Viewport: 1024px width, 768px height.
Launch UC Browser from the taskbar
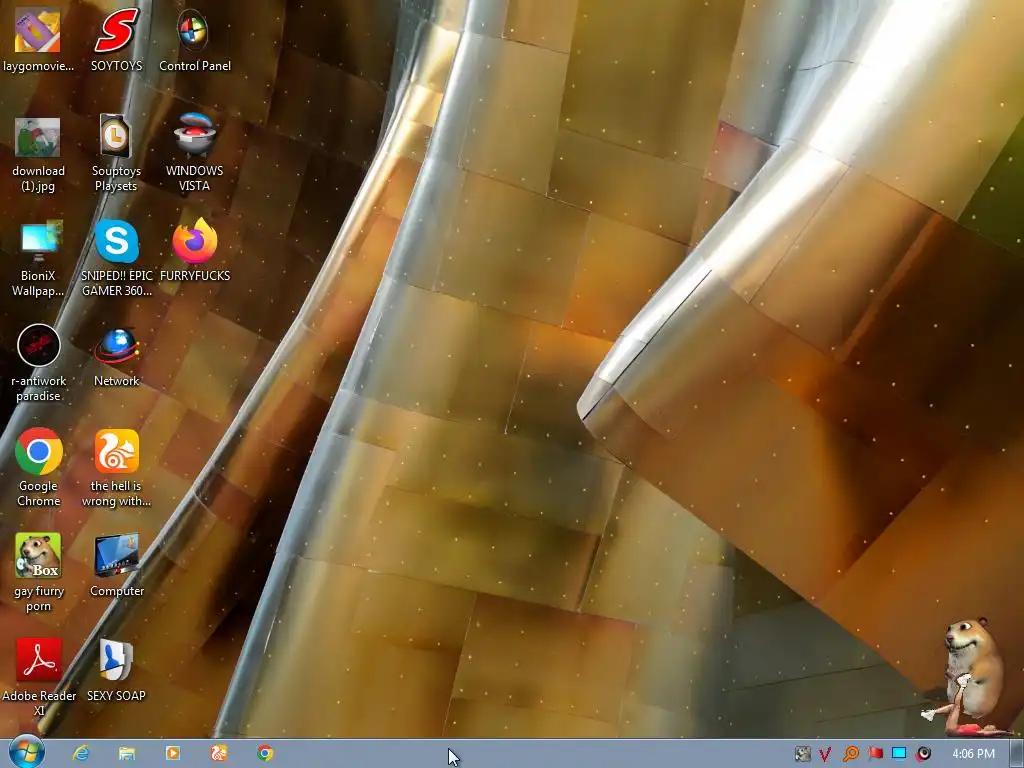click(x=219, y=754)
